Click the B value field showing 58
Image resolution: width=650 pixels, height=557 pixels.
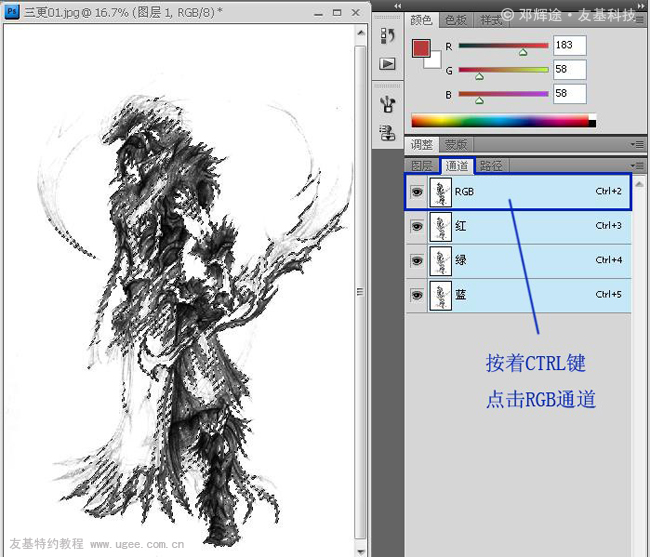coord(570,93)
